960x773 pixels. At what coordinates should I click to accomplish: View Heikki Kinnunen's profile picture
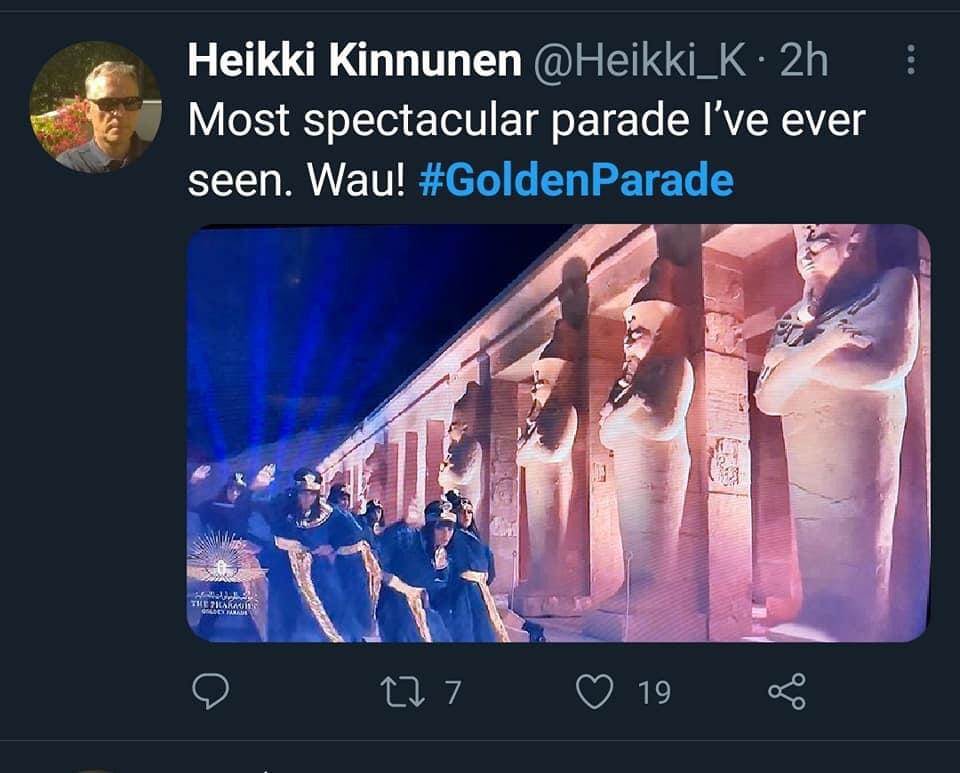[96, 106]
